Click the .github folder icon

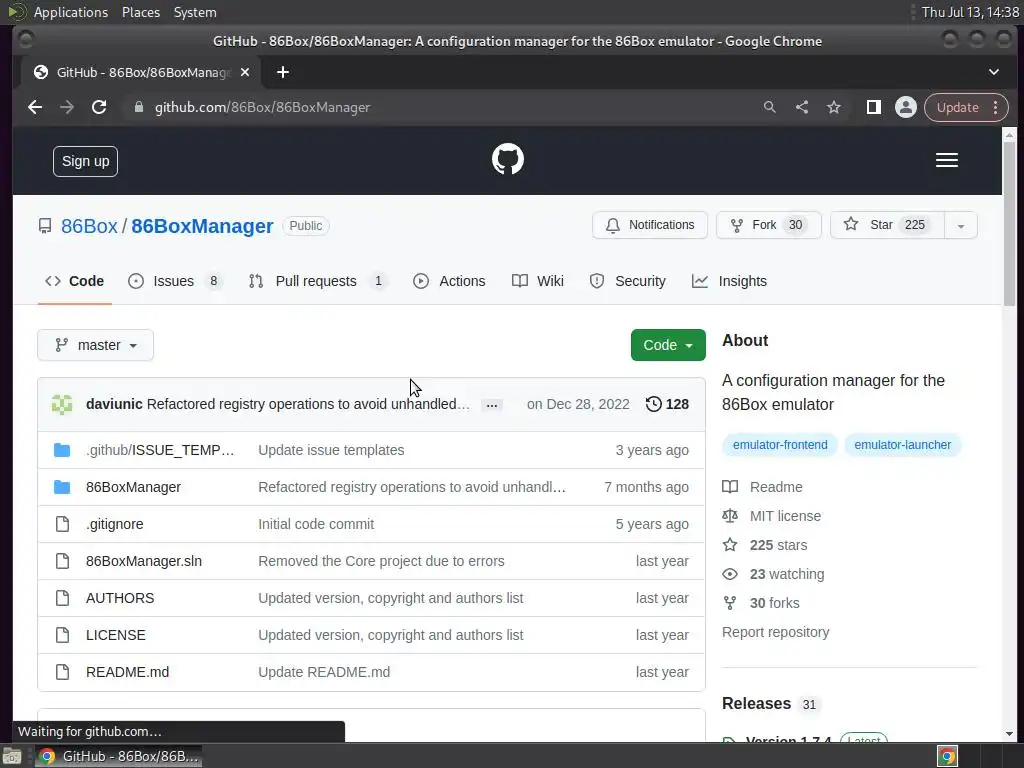[x=62, y=450]
